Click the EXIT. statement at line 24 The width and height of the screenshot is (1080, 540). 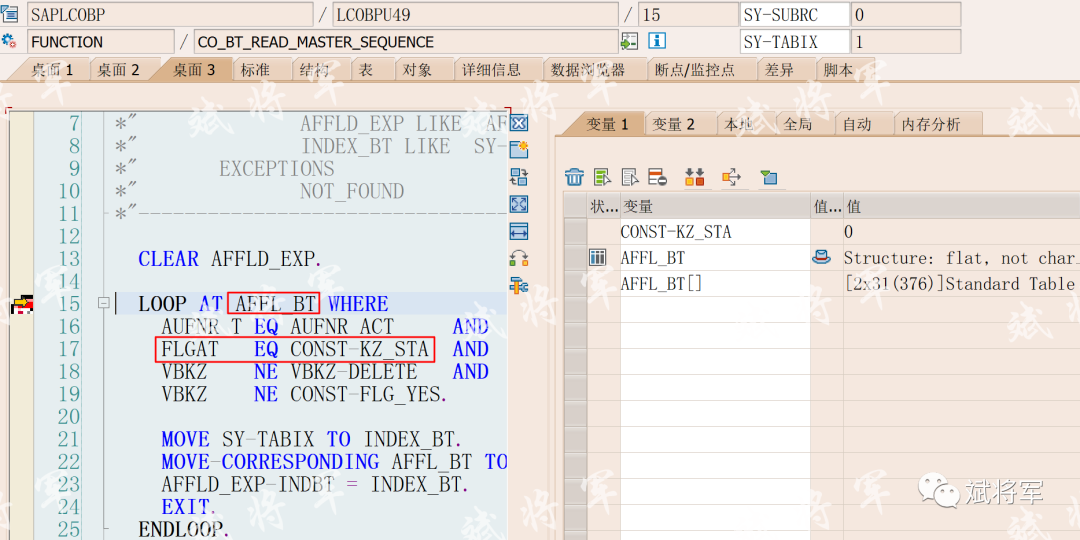coord(189,507)
